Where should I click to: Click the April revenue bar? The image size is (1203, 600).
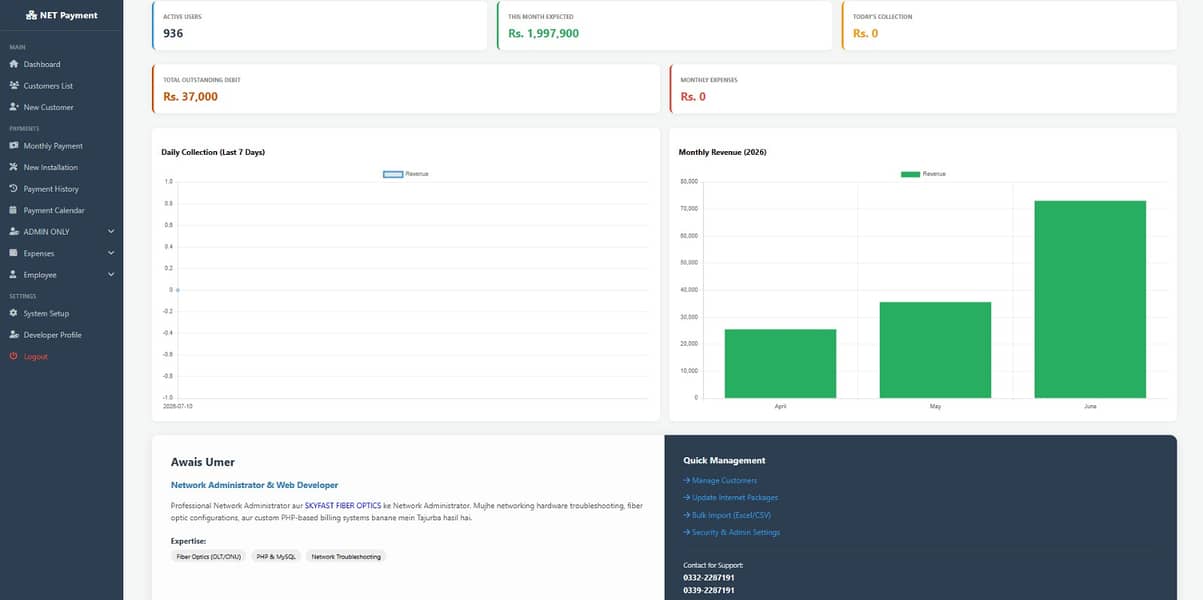point(780,363)
